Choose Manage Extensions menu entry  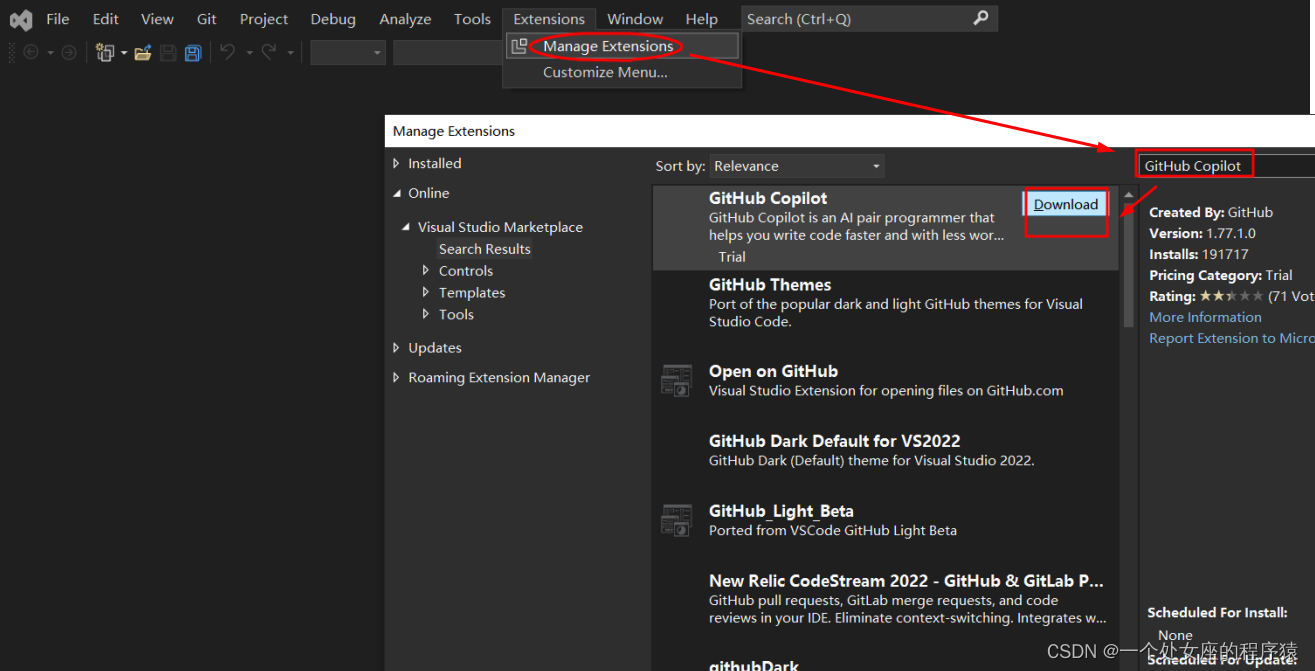point(623,46)
